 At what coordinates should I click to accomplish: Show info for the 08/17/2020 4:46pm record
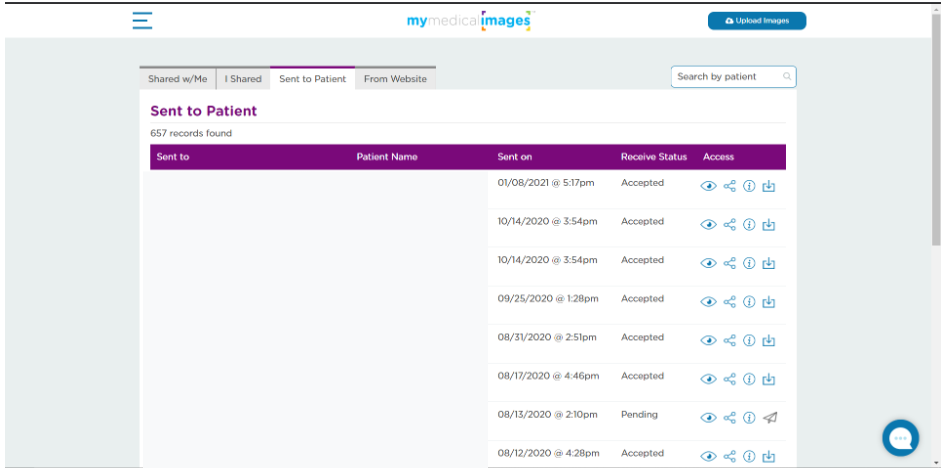coord(749,379)
